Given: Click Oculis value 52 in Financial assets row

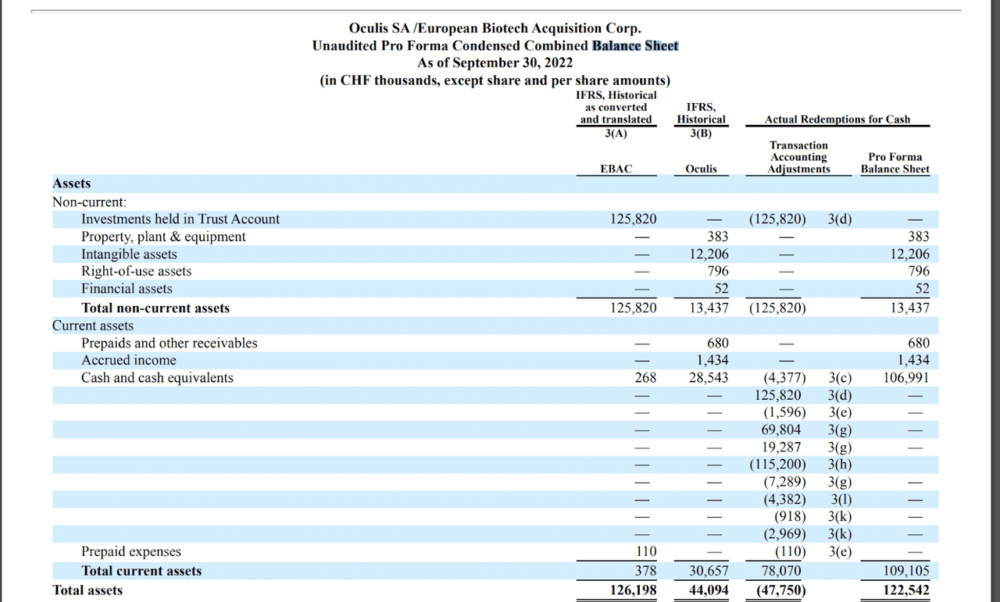Looking at the screenshot, I should (x=721, y=289).
